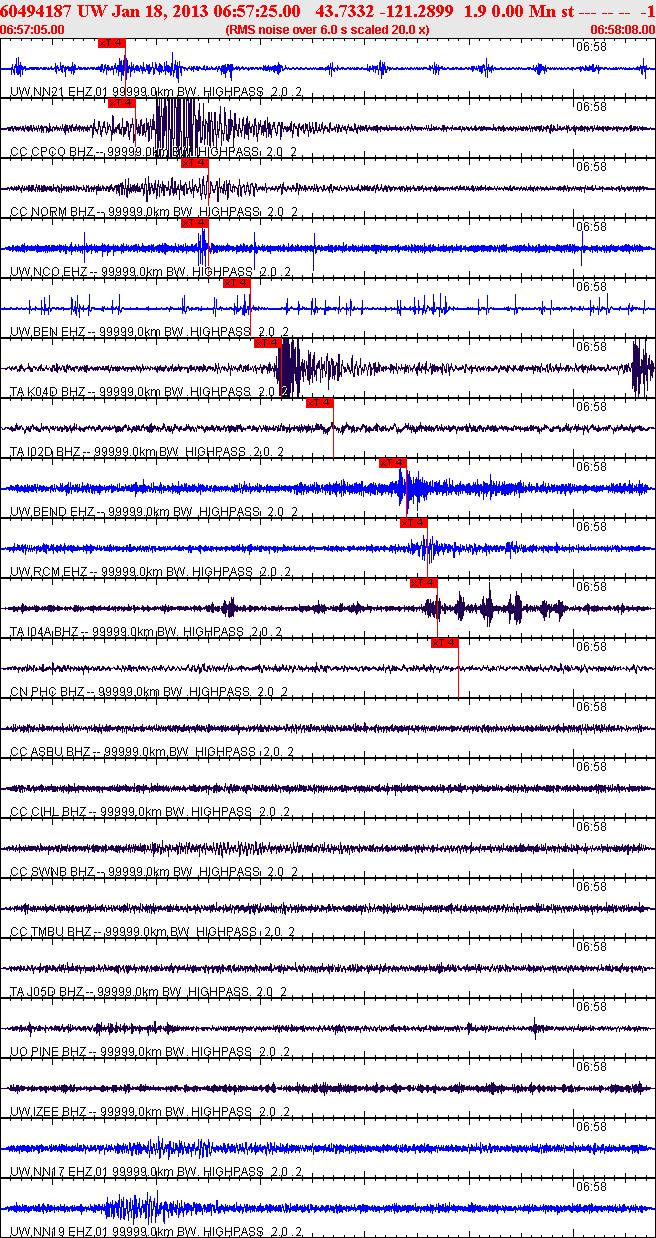Click the 06:58 tick label on UW.NN21 trace
This screenshot has width=656, height=1238.
click(592, 46)
